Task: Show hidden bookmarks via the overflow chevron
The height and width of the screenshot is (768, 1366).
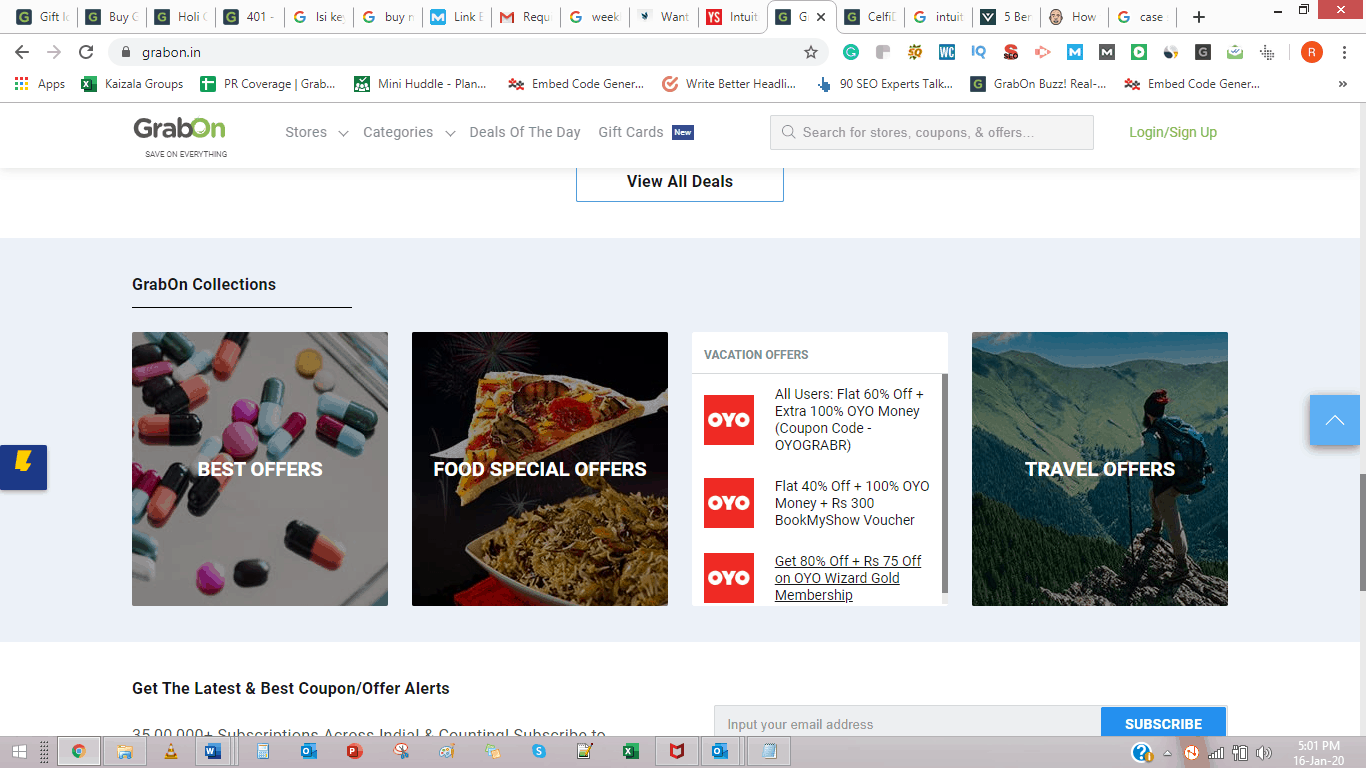Action: (x=1342, y=84)
